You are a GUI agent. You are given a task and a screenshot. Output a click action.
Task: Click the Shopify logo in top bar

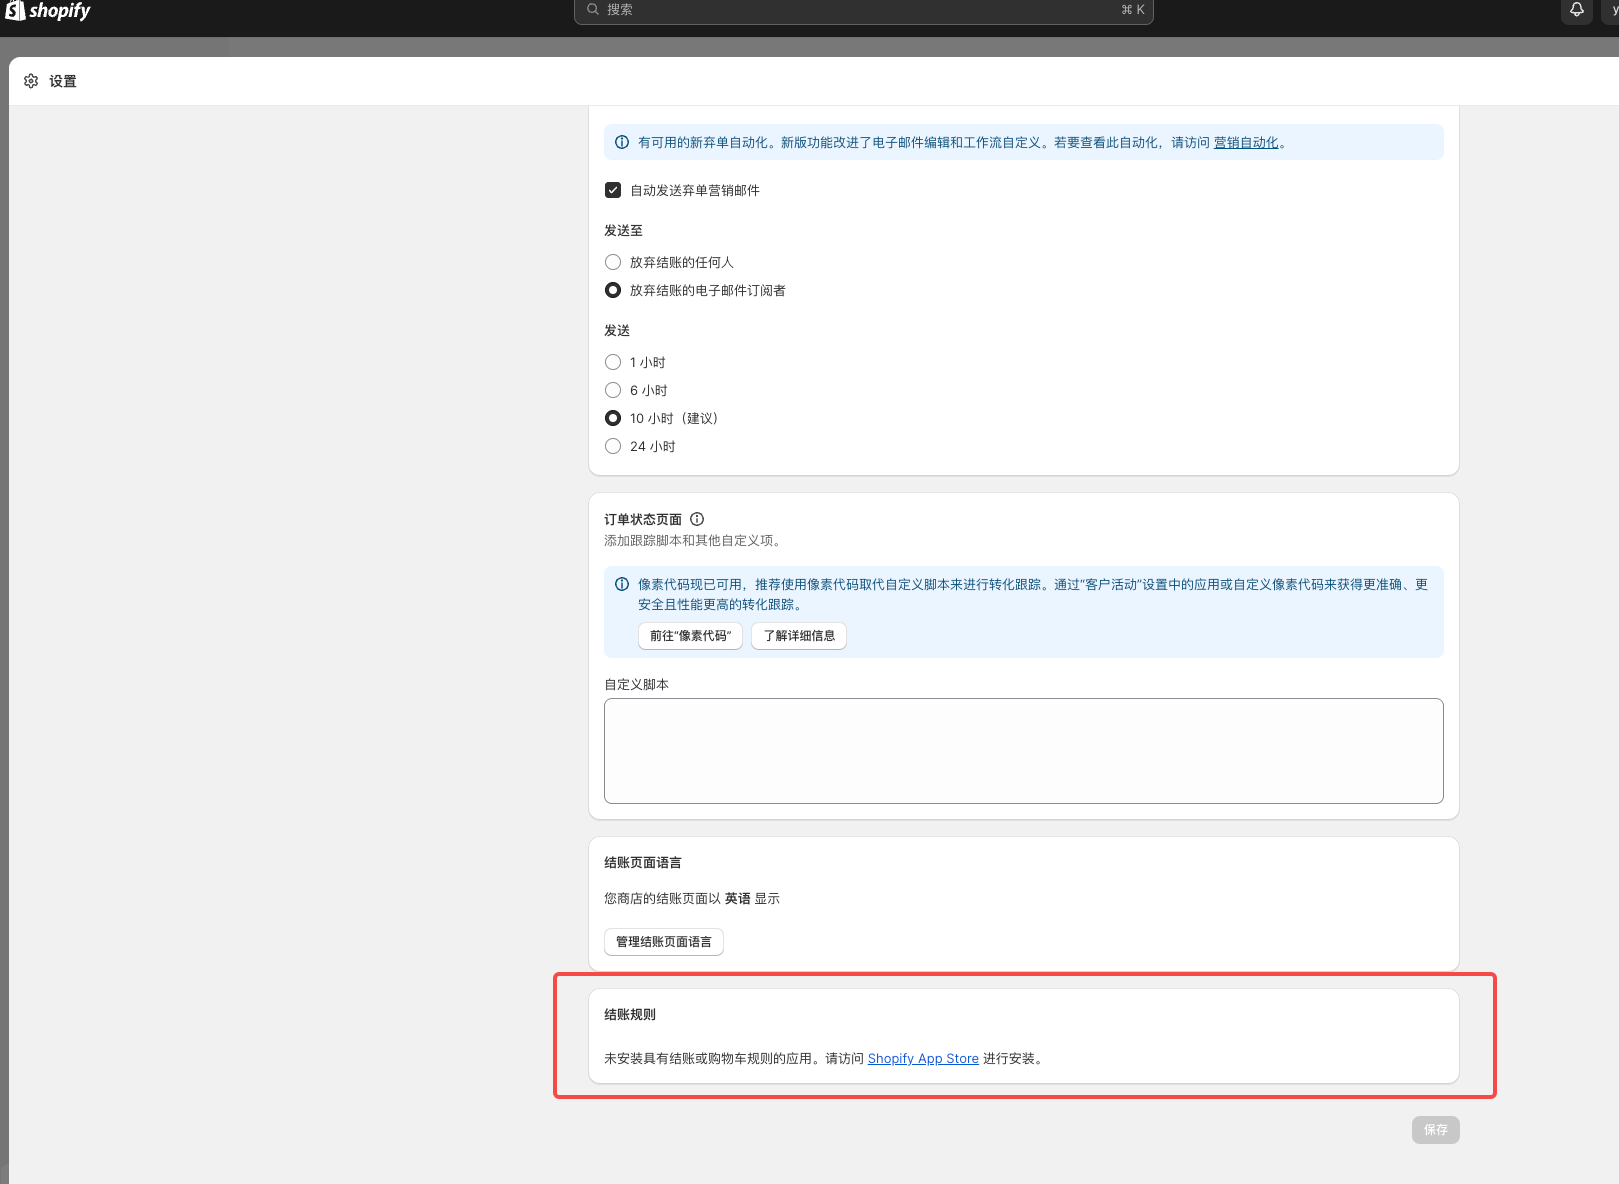point(48,11)
